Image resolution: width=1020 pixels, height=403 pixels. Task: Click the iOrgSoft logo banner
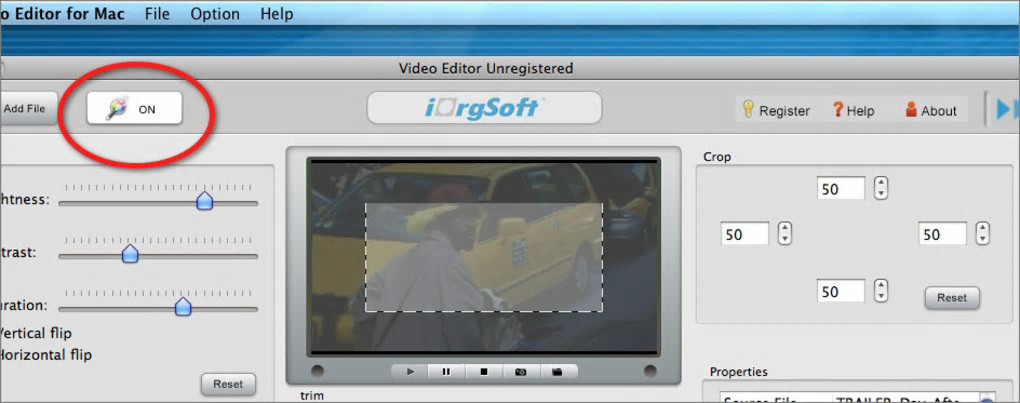tap(485, 107)
